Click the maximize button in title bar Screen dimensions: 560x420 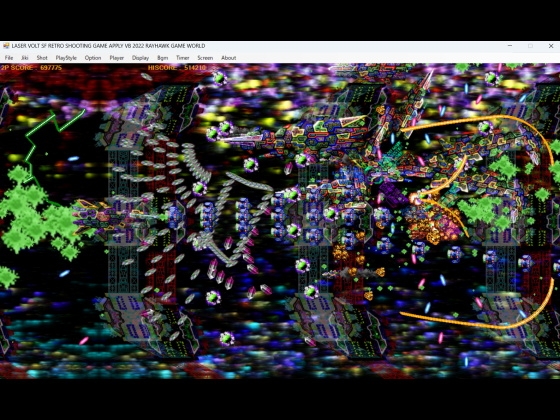[530, 46]
